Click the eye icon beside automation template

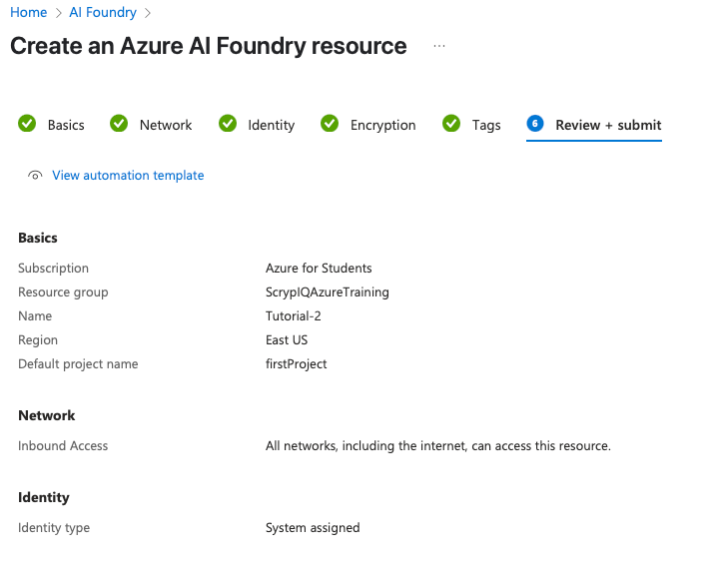pyautogui.click(x=35, y=175)
